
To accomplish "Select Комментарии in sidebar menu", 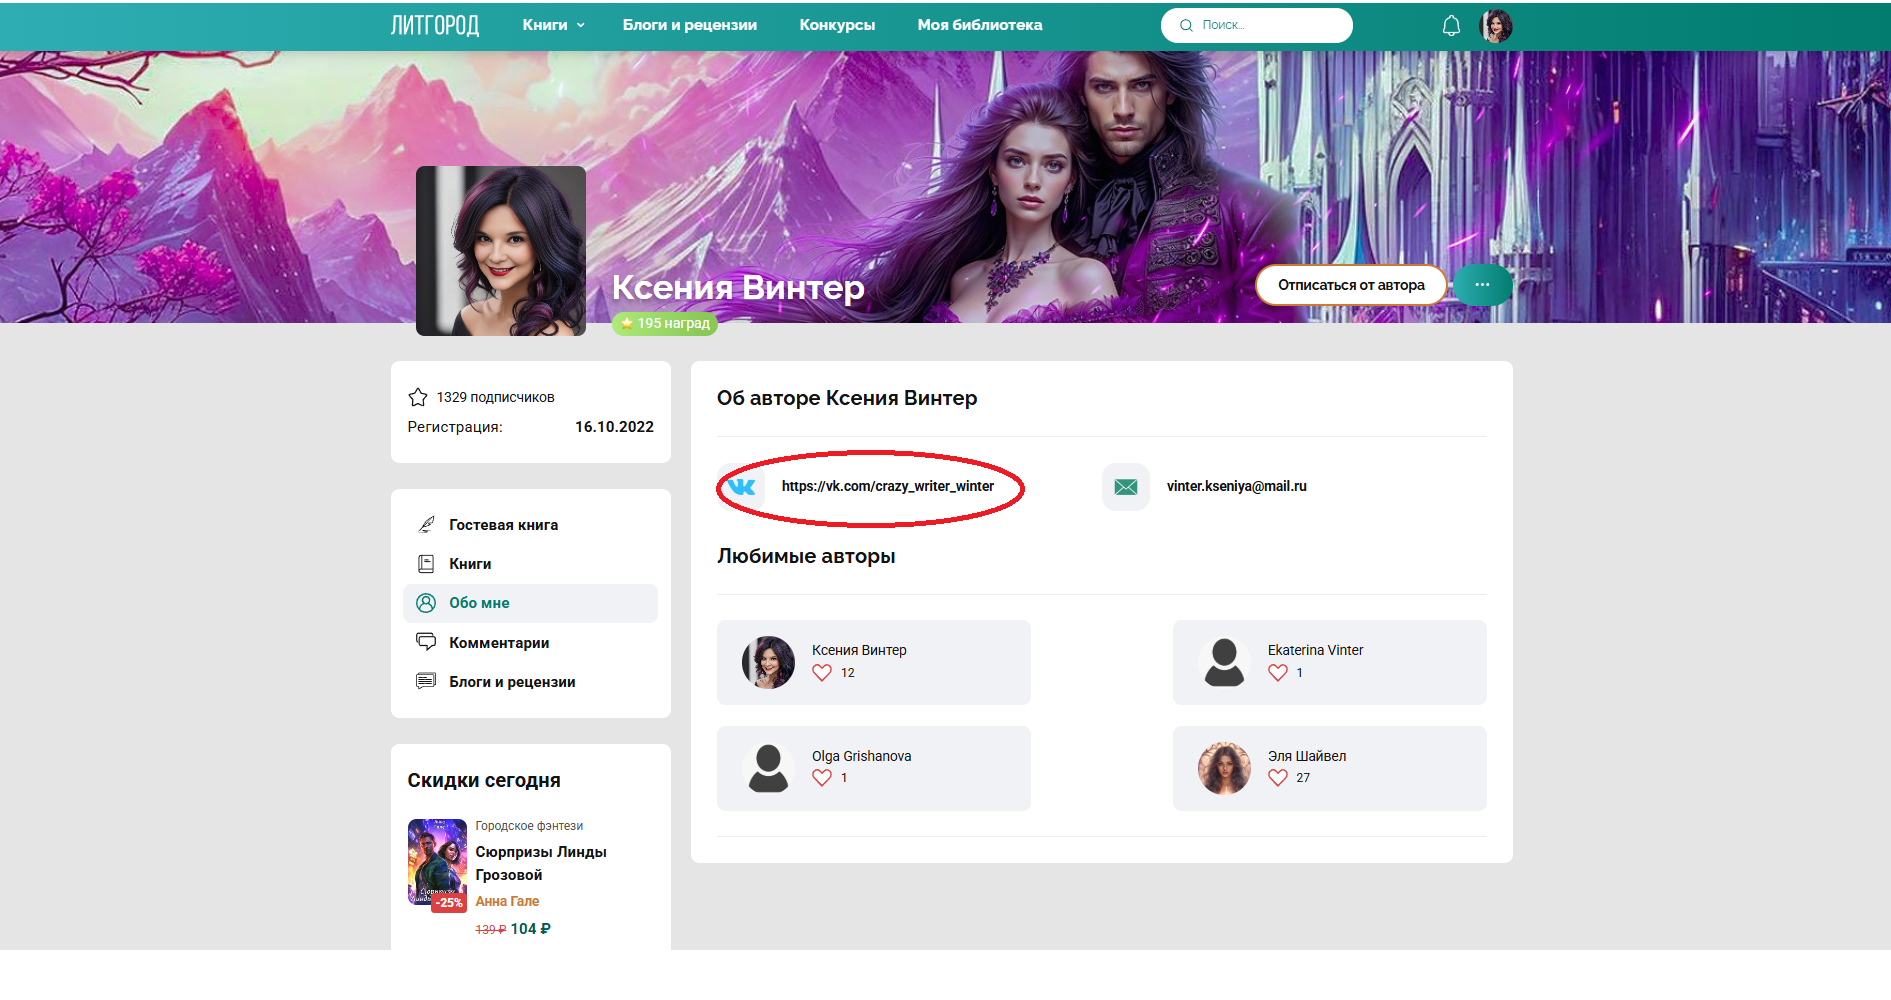I will point(499,643).
